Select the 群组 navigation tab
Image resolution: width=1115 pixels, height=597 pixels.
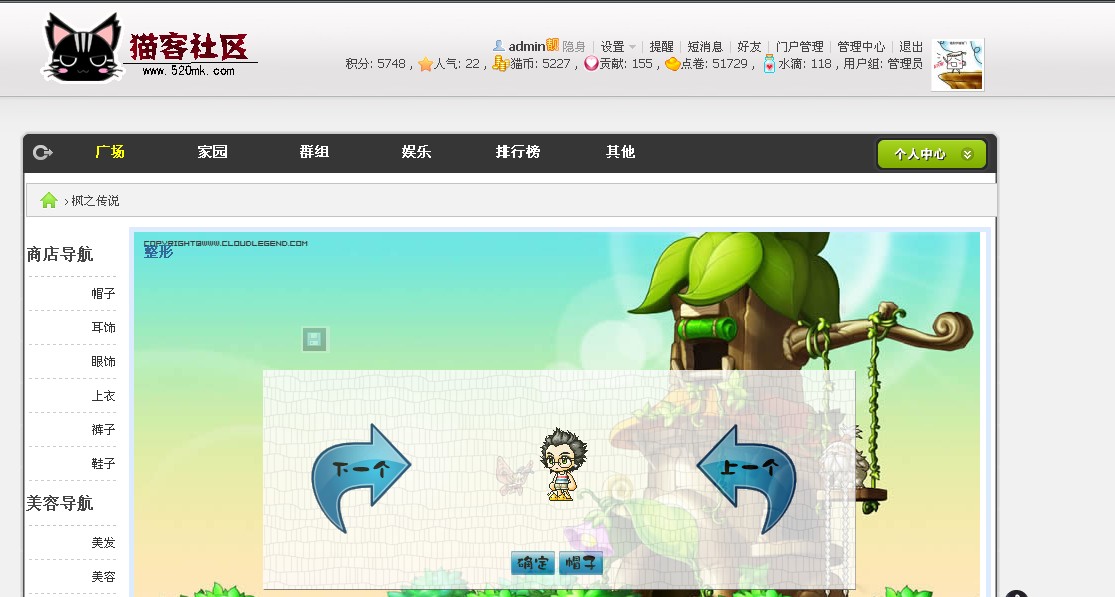(x=314, y=152)
